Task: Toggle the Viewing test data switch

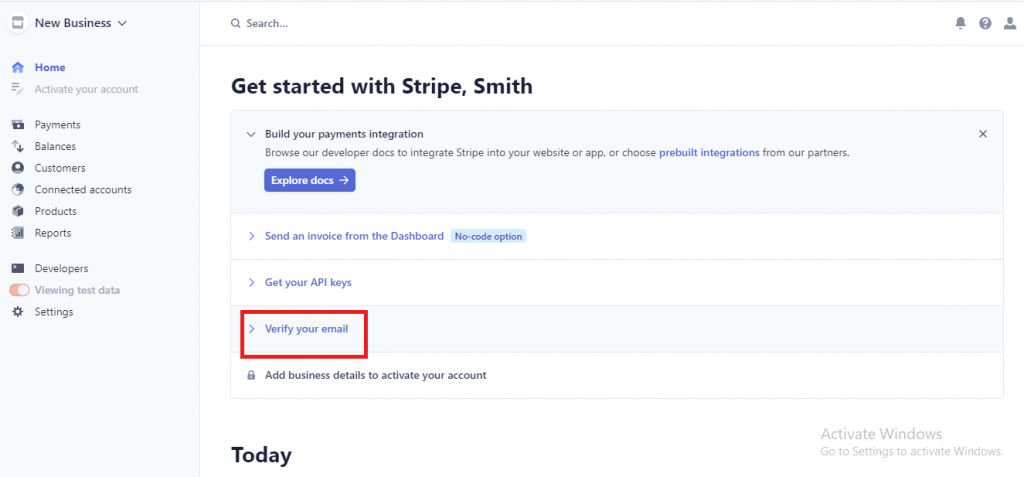Action: 19,290
